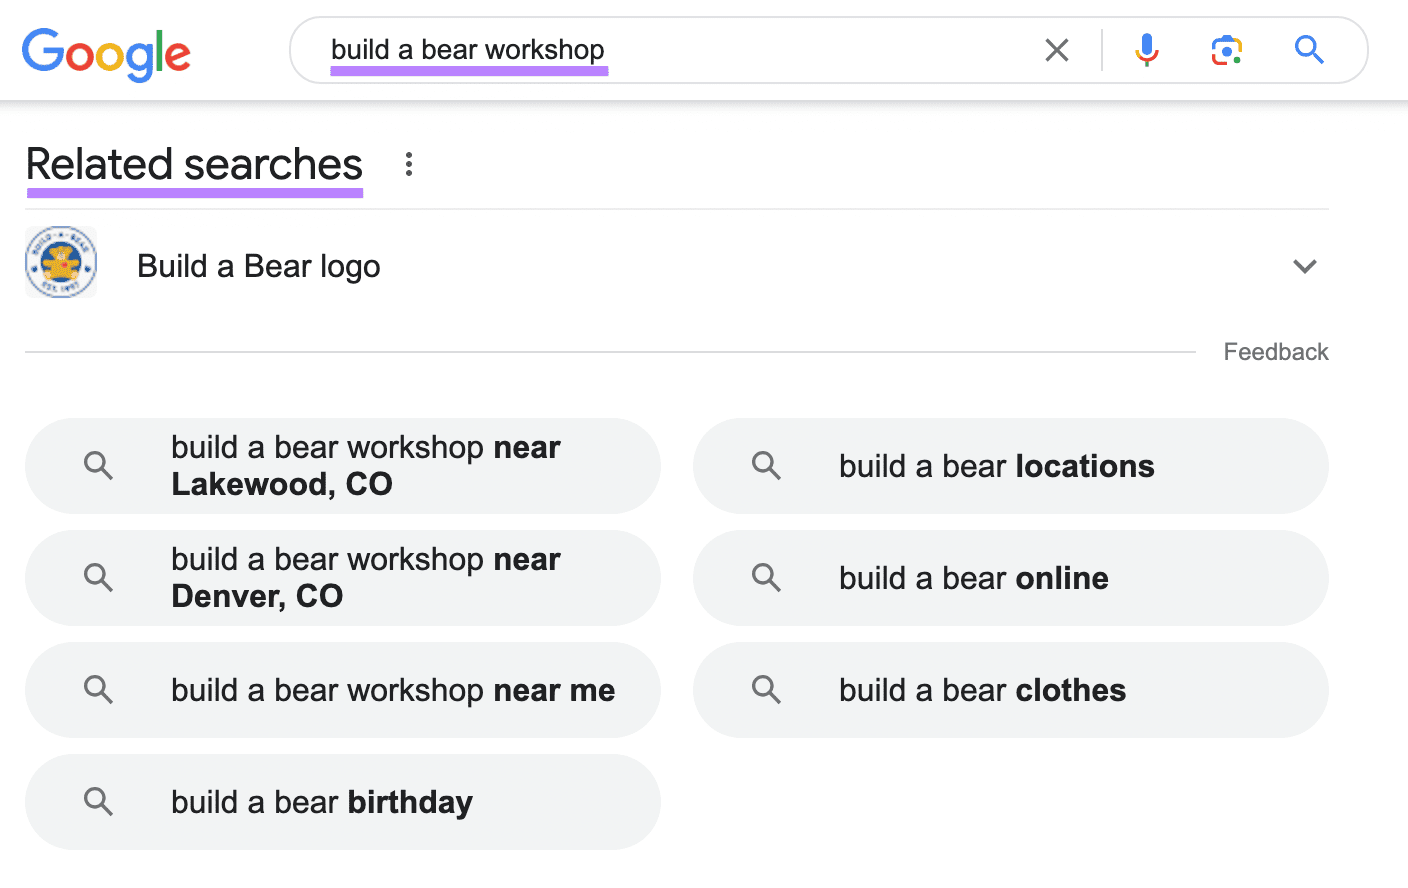Search 'build a bear workshop near Denver, CO'

pos(366,578)
